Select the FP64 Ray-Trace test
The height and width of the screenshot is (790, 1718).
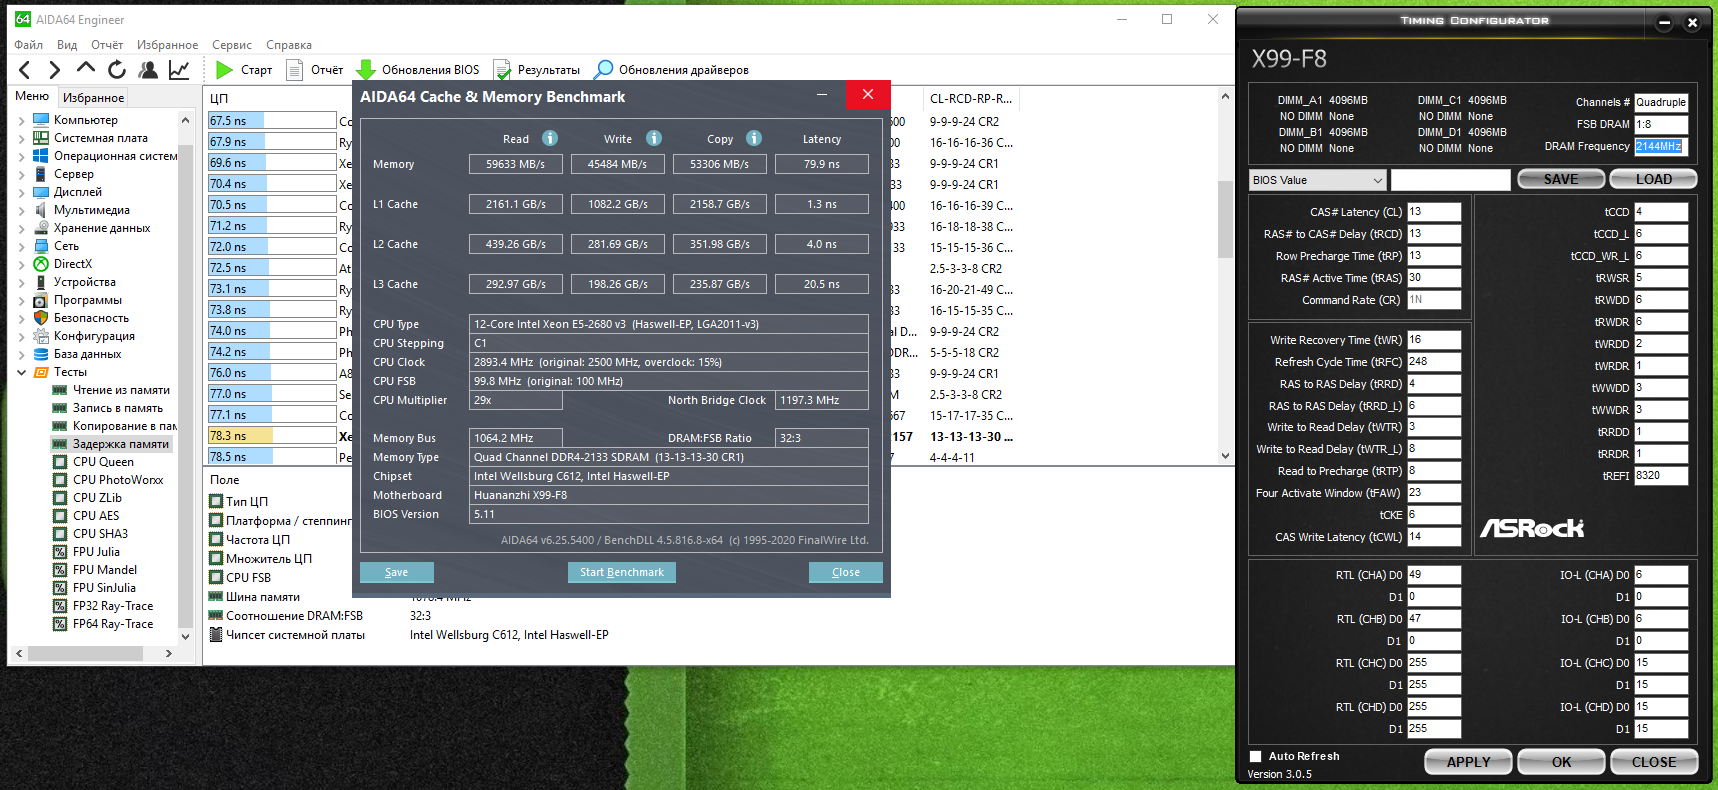[113, 624]
